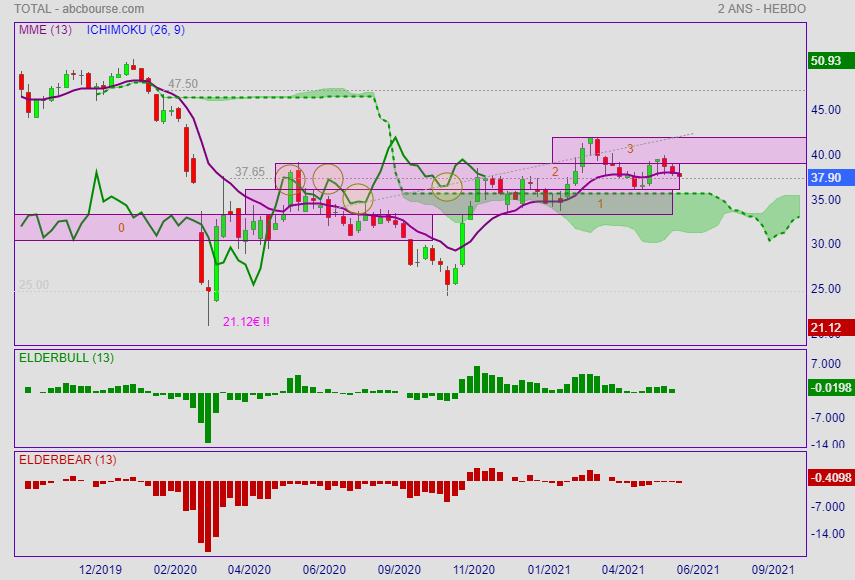The height and width of the screenshot is (580, 855).
Task: Select the 35.00 price axis label
Action: point(826,200)
